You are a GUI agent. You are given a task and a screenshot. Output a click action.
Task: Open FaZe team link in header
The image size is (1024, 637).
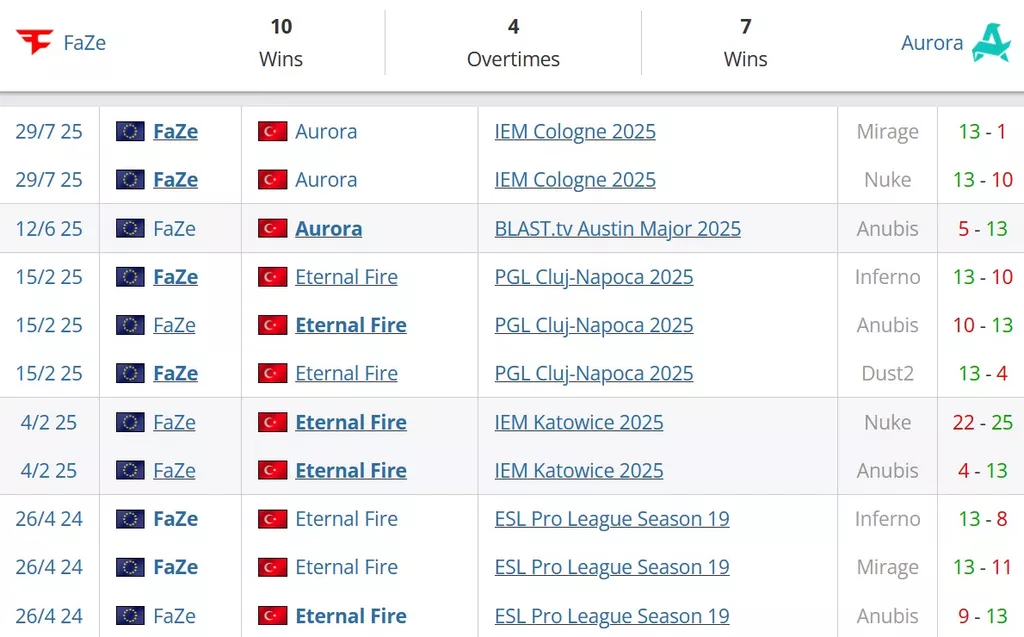[84, 42]
